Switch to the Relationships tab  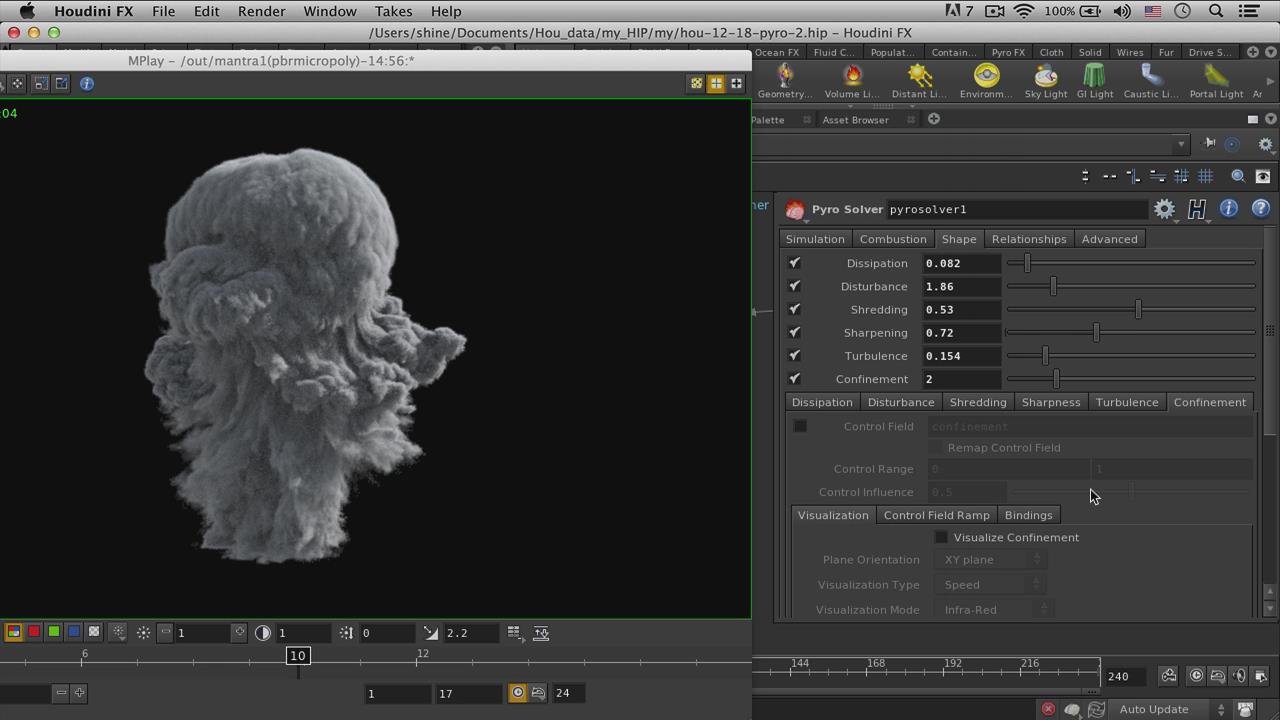[1029, 239]
